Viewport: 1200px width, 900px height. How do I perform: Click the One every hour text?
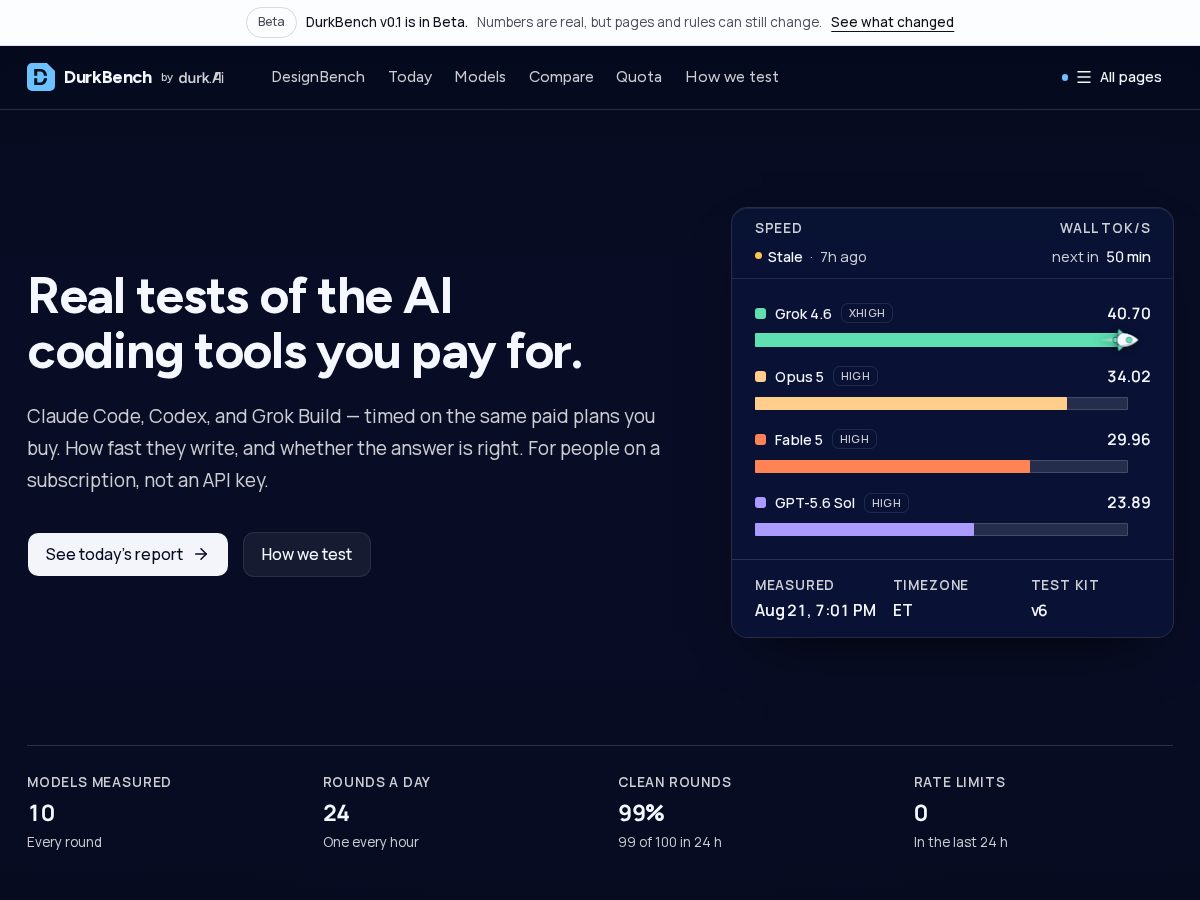point(371,842)
